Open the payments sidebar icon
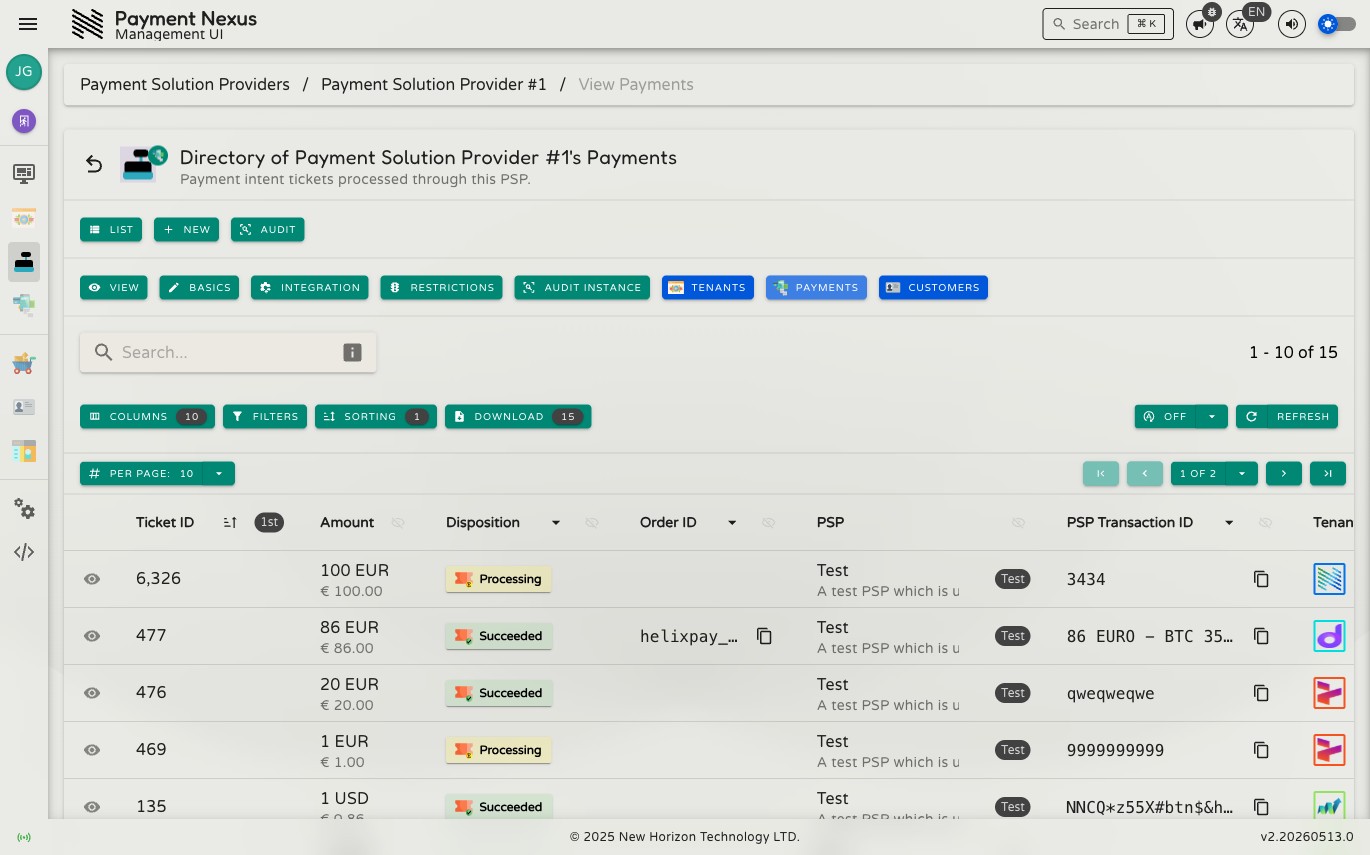 point(24,305)
